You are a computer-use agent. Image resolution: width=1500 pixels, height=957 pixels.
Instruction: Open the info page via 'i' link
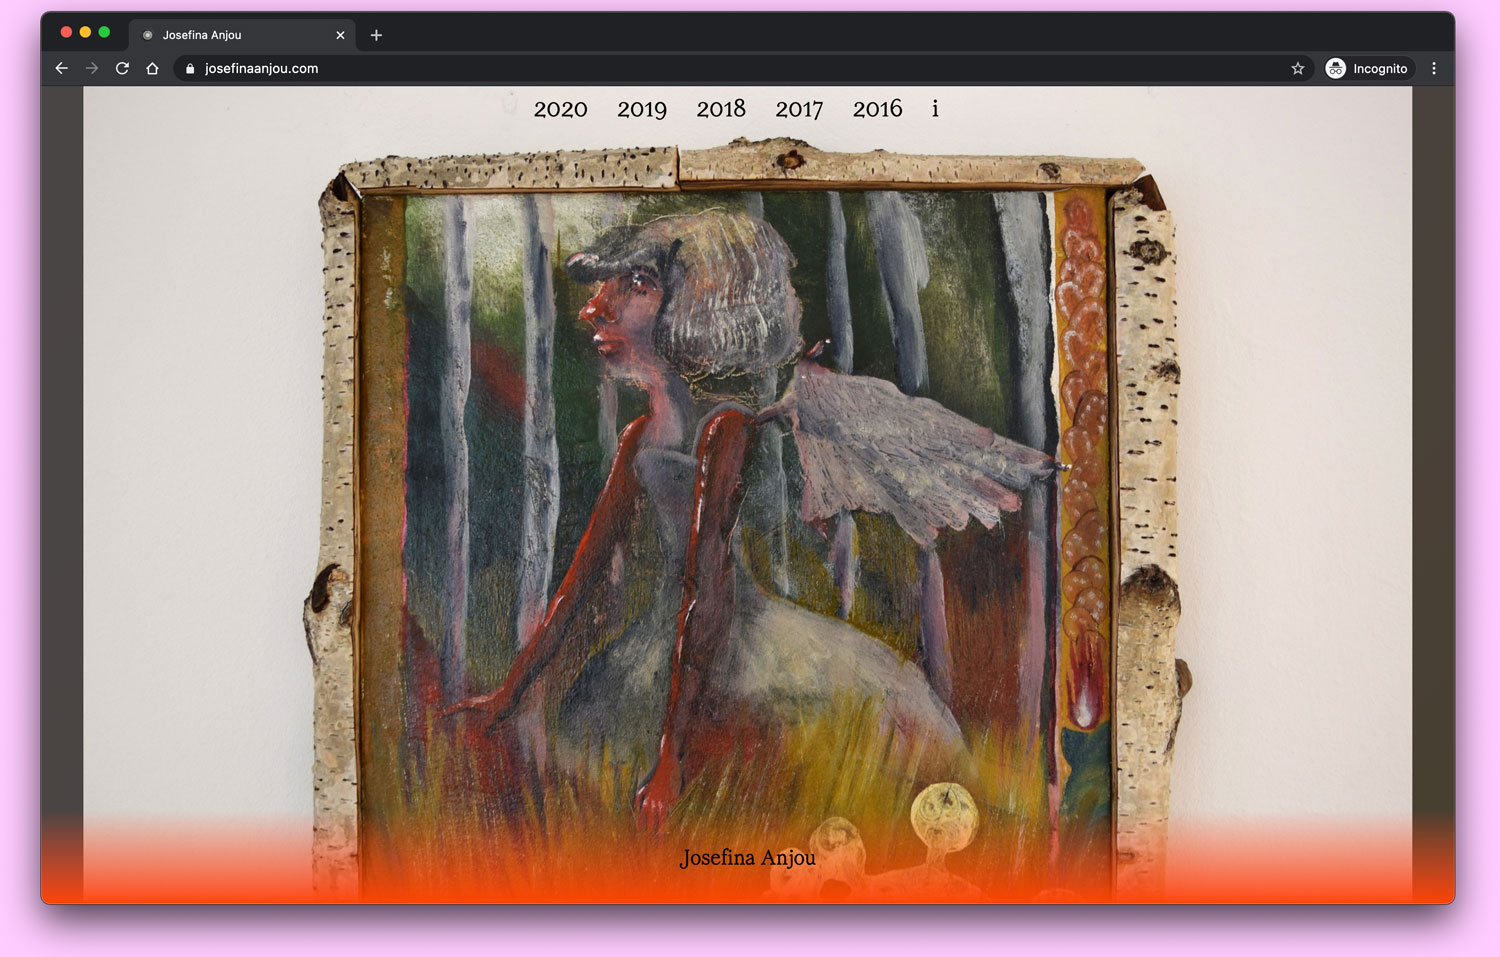click(935, 108)
